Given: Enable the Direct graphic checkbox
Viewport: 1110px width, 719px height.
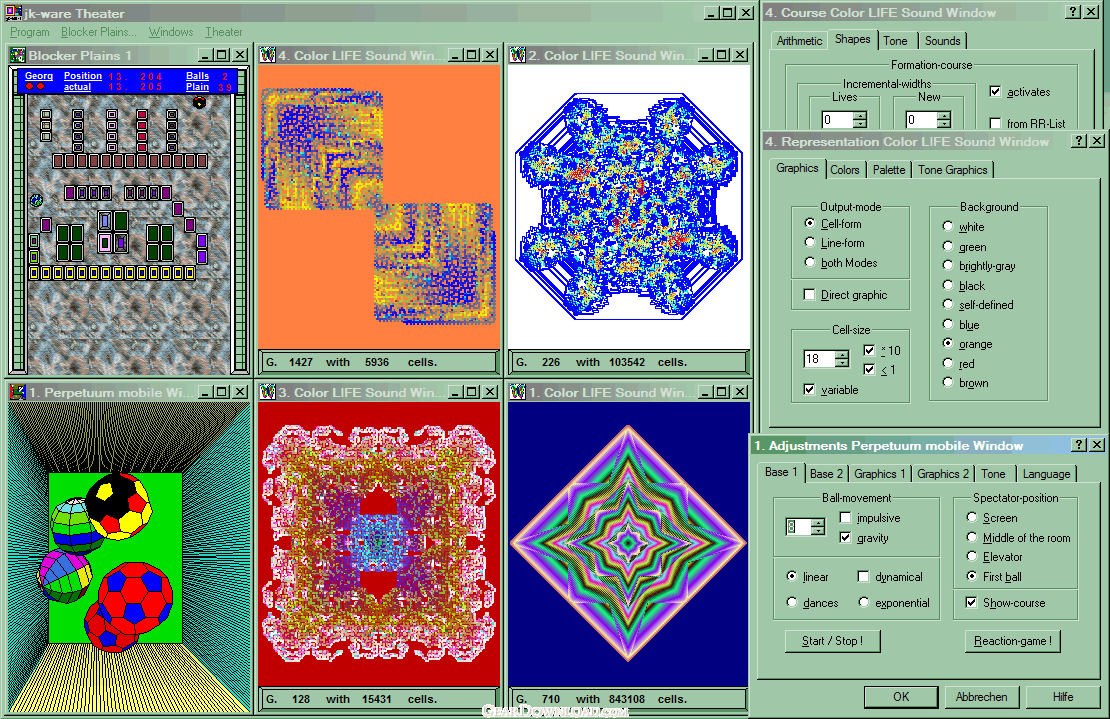Looking at the screenshot, I should [x=810, y=295].
